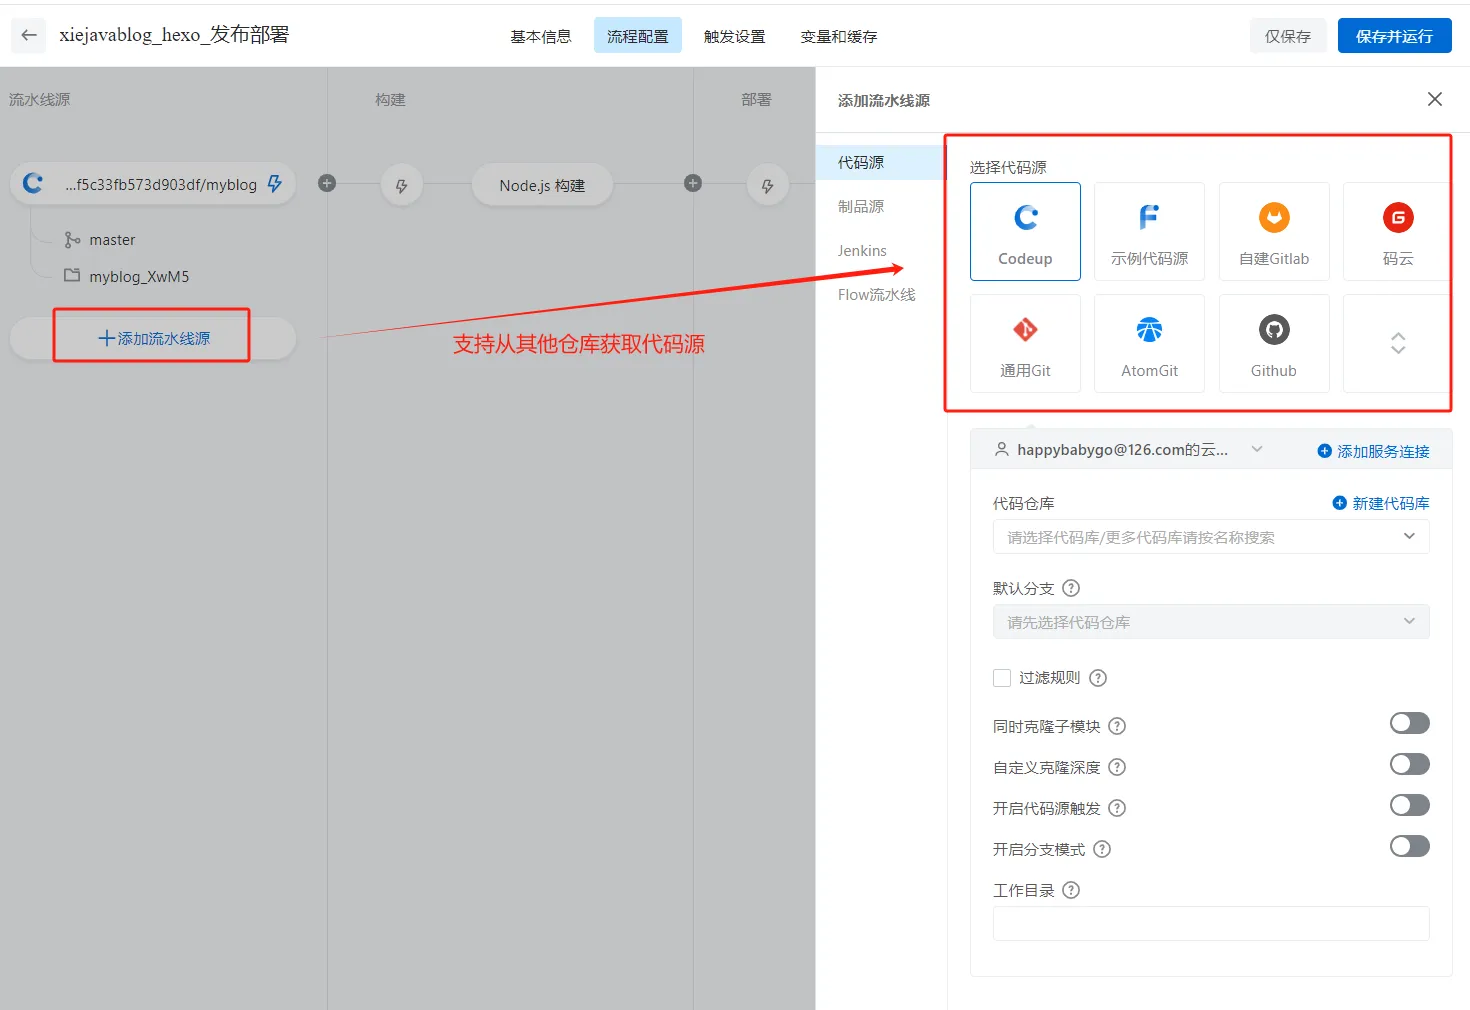Choose the 自建Gitlab code source
The height and width of the screenshot is (1010, 1470).
coord(1273,230)
